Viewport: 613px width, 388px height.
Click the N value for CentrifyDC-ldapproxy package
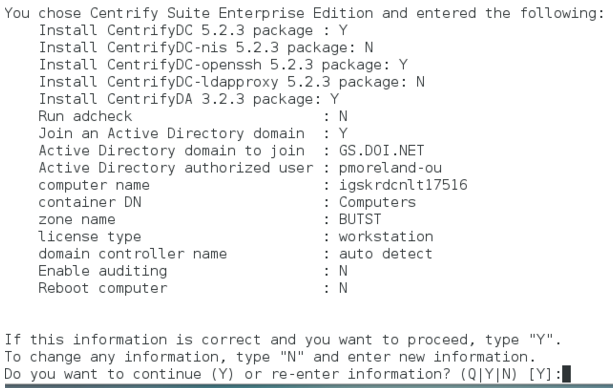click(x=420, y=82)
